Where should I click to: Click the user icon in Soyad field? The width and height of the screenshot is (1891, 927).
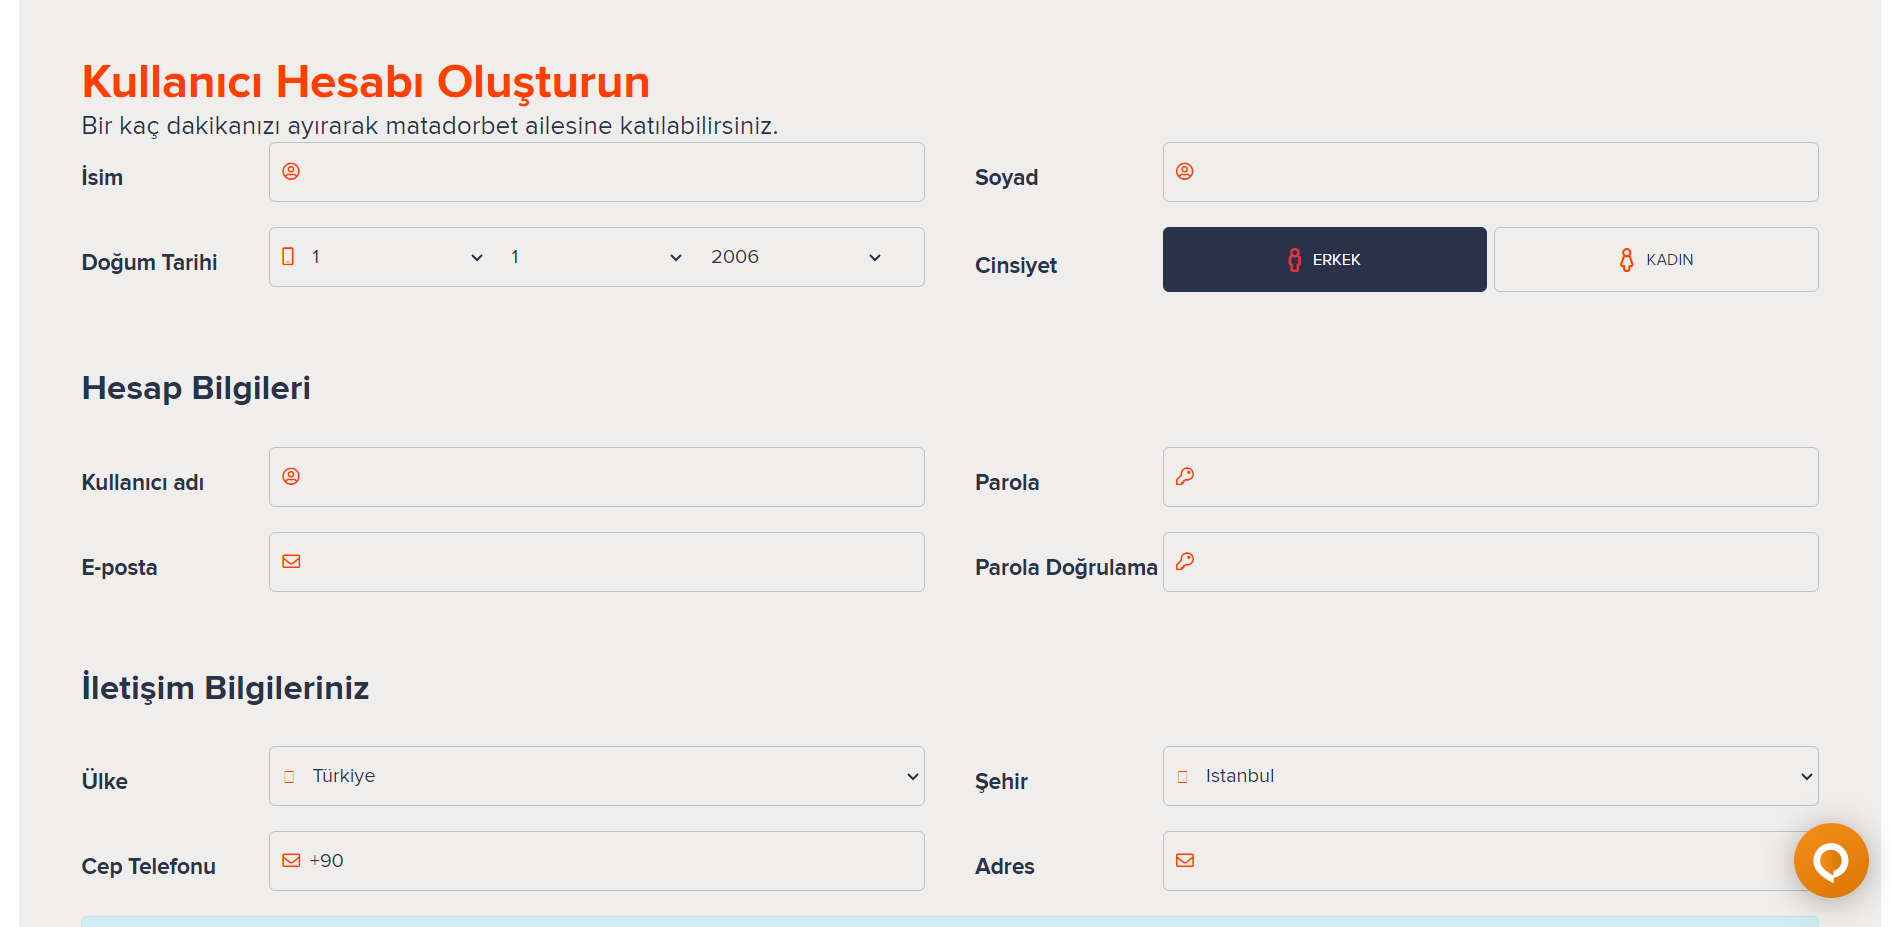(1185, 171)
